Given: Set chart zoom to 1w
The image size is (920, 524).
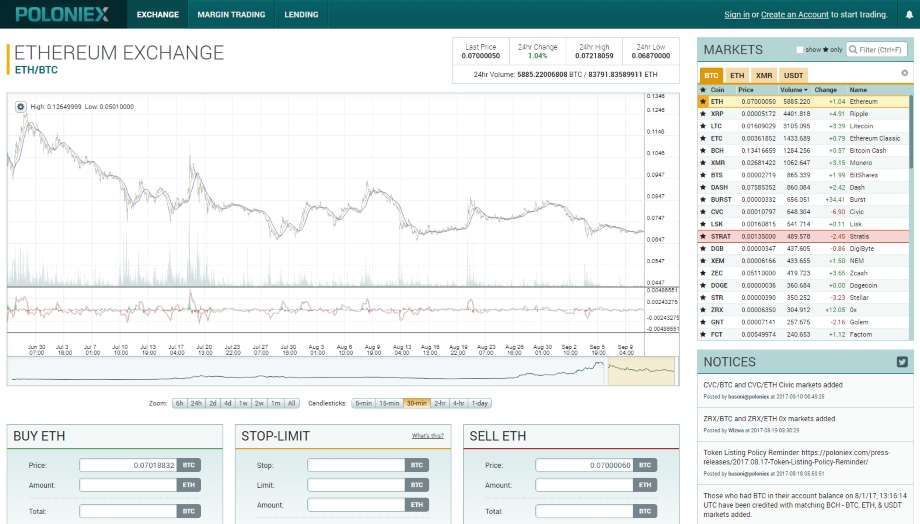Looking at the screenshot, I should [243, 404].
